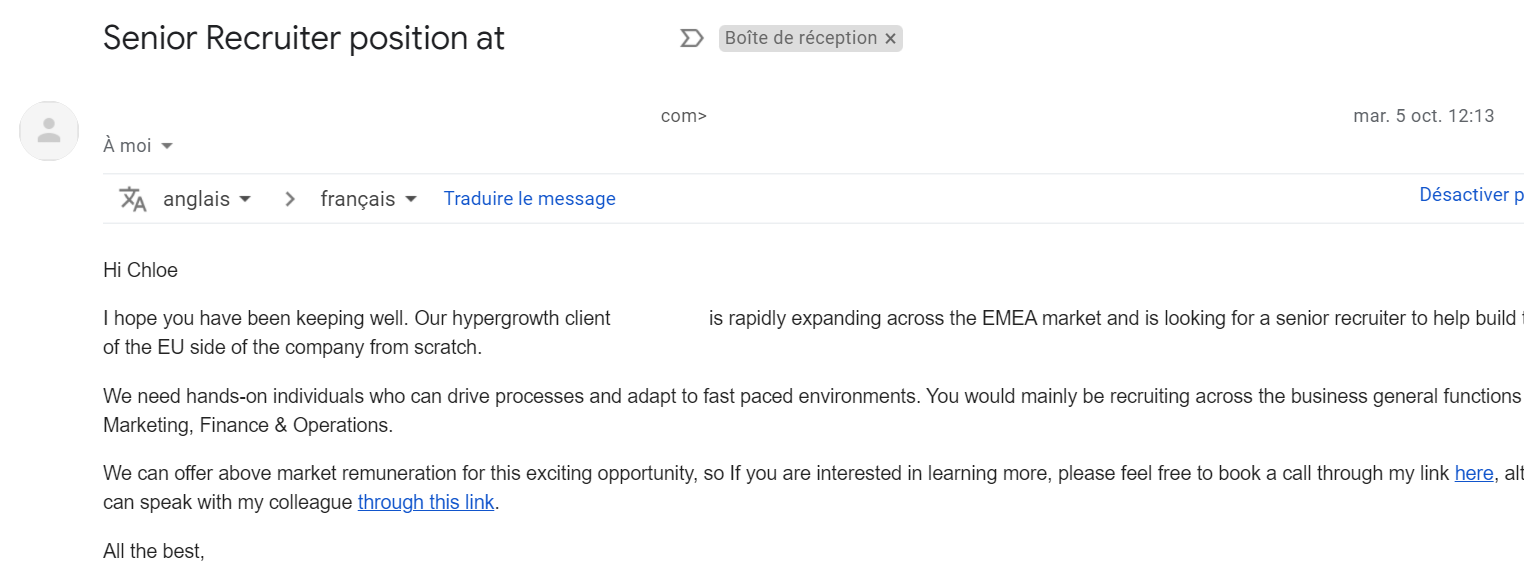Viewport: 1524px width, 577px height.
Task: Open the "here" booking link
Action: pyautogui.click(x=1473, y=473)
